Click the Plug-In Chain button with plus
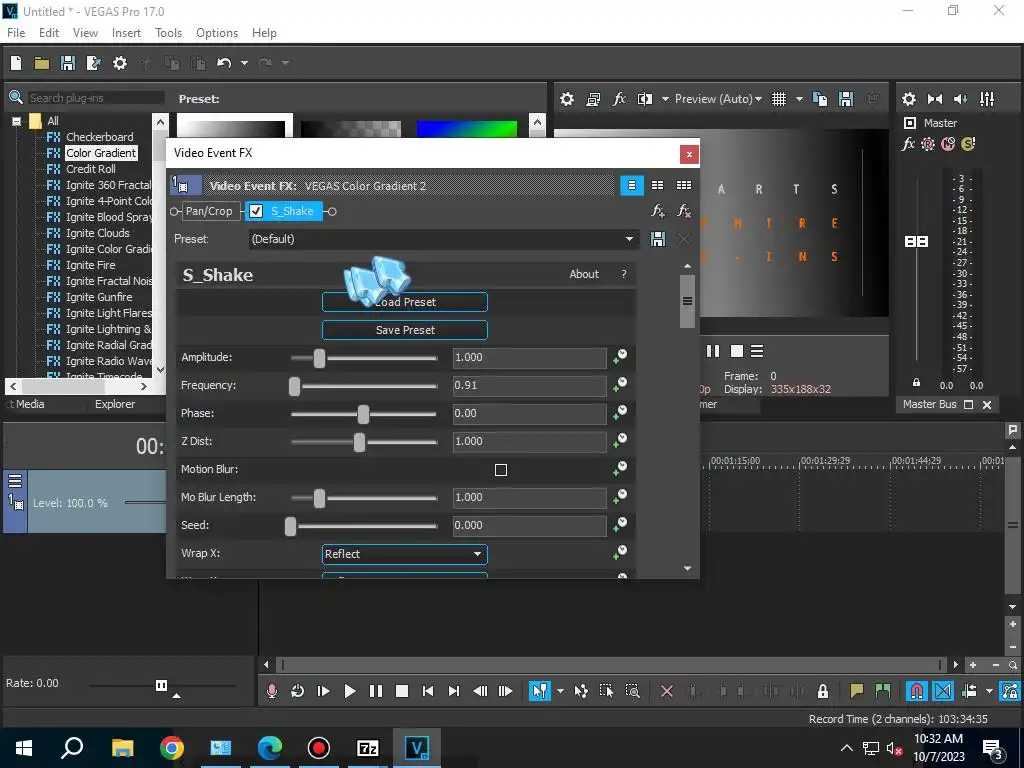The image size is (1024, 768). [658, 211]
